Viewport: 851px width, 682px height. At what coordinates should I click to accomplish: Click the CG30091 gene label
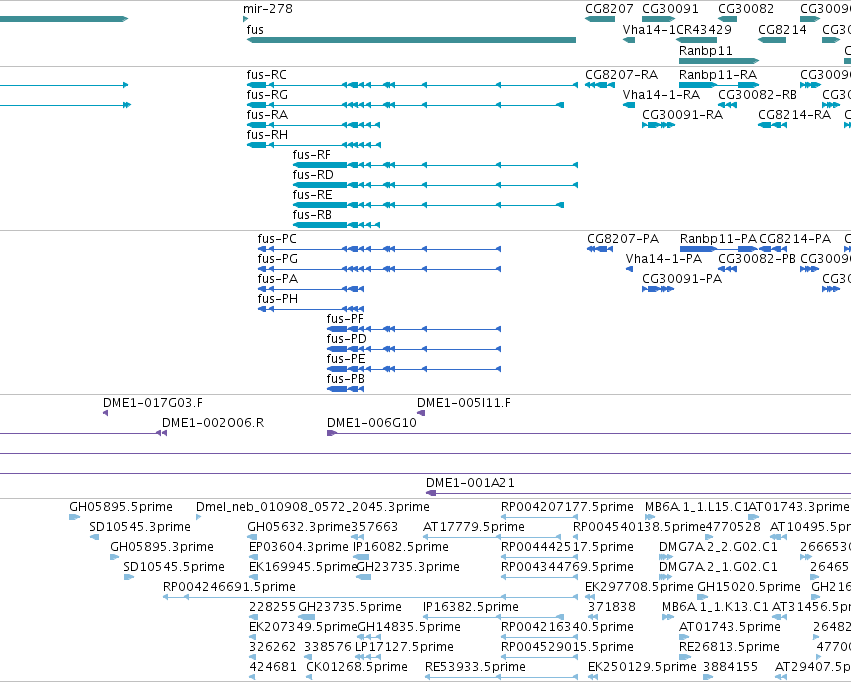(x=670, y=9)
